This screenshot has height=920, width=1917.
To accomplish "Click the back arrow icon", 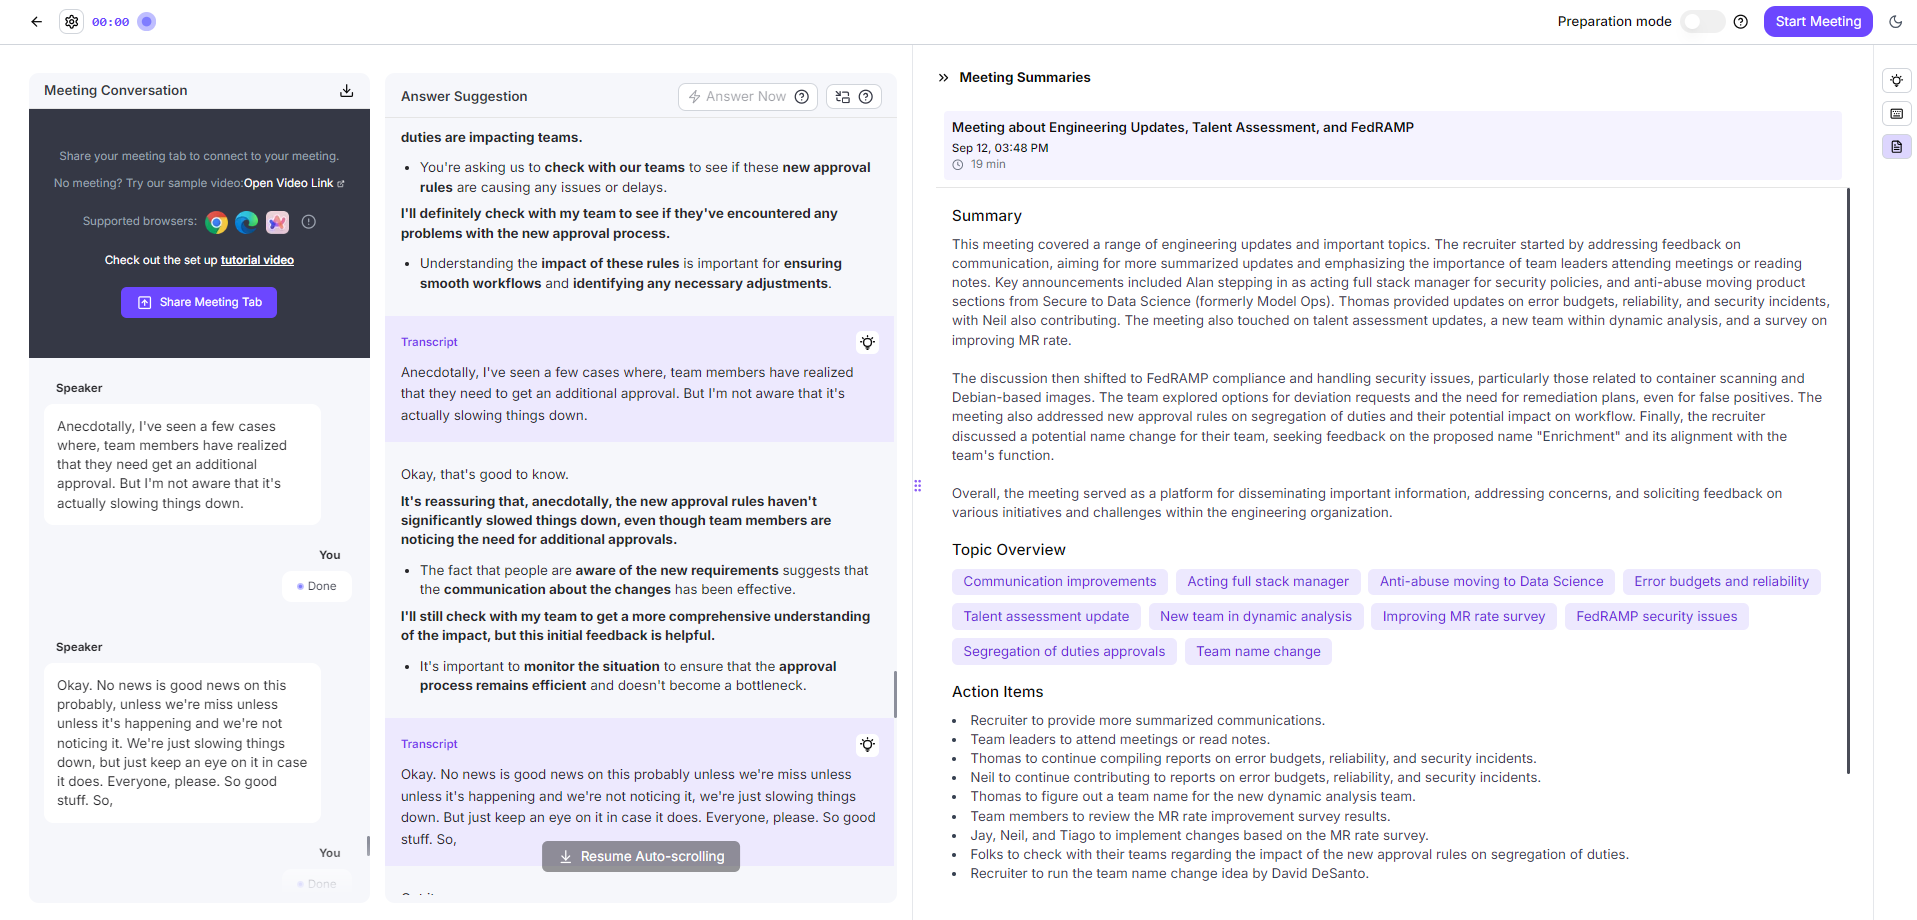I will point(37,21).
